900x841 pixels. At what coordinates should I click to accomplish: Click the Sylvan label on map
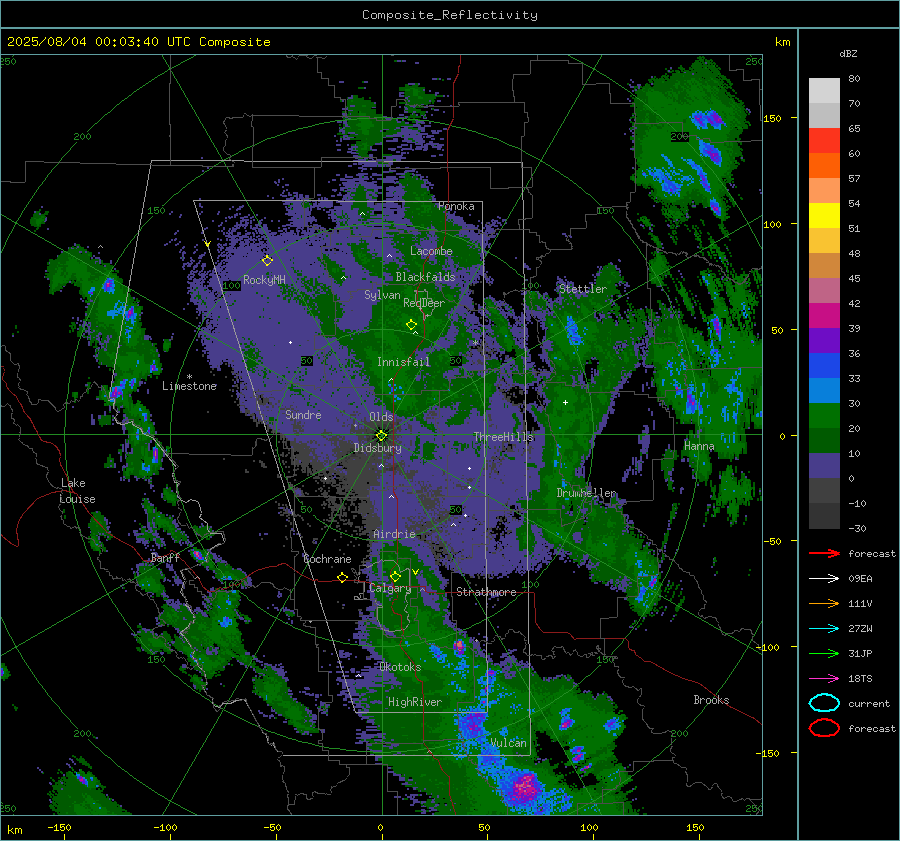(x=382, y=295)
